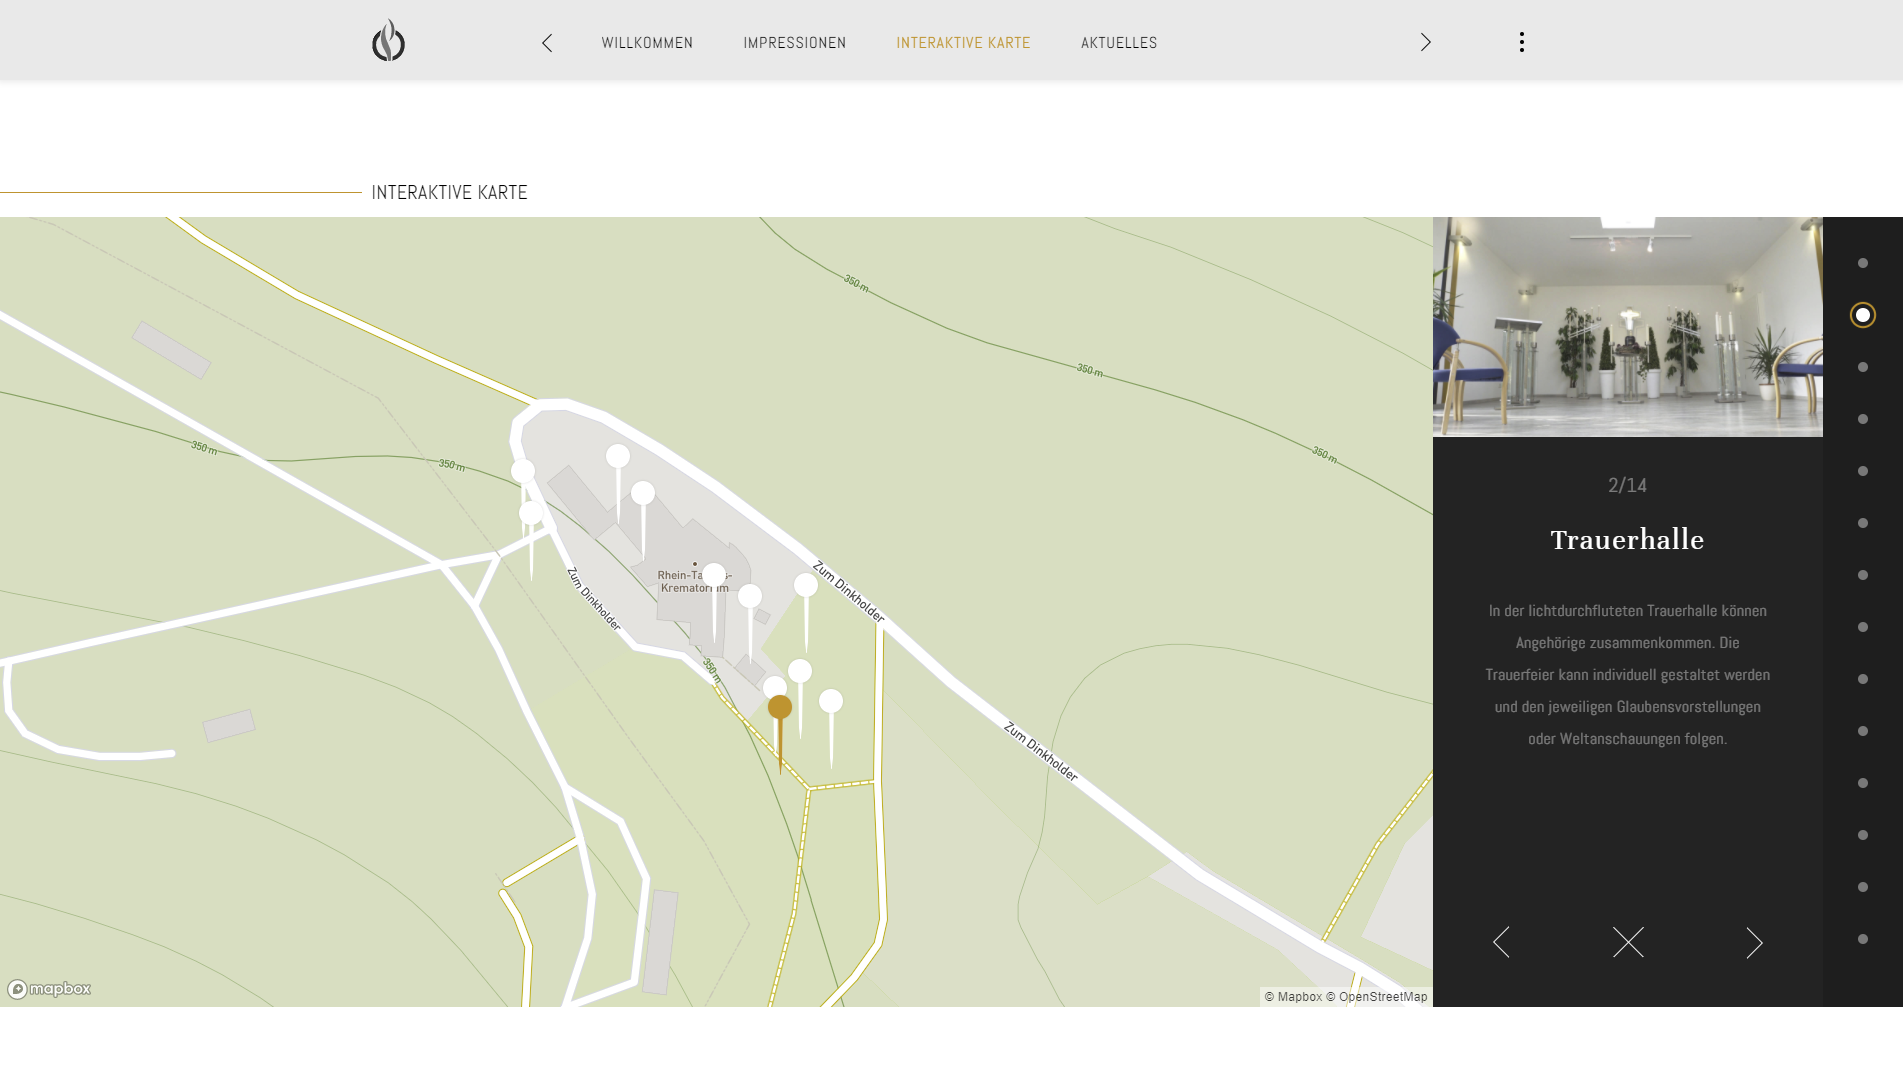Viewport: 1903px width, 1077px height.
Task: Open the © Mapbox attribution link
Action: (1293, 997)
